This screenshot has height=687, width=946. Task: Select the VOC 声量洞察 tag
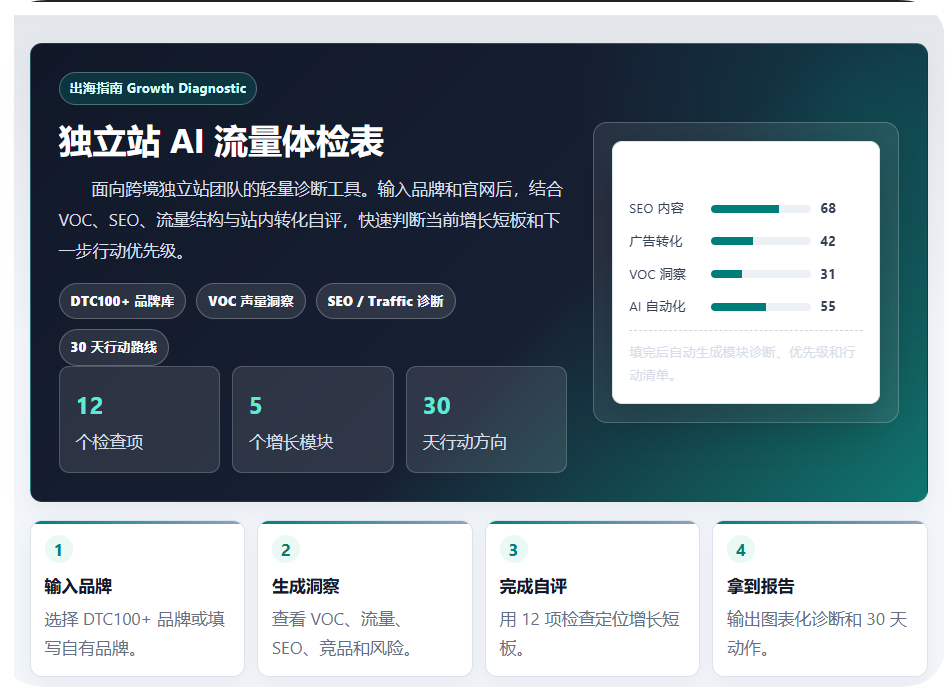coord(250,301)
